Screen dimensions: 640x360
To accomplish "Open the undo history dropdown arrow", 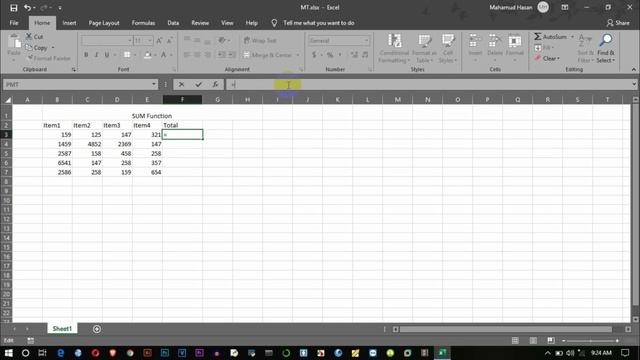I will point(34,8).
